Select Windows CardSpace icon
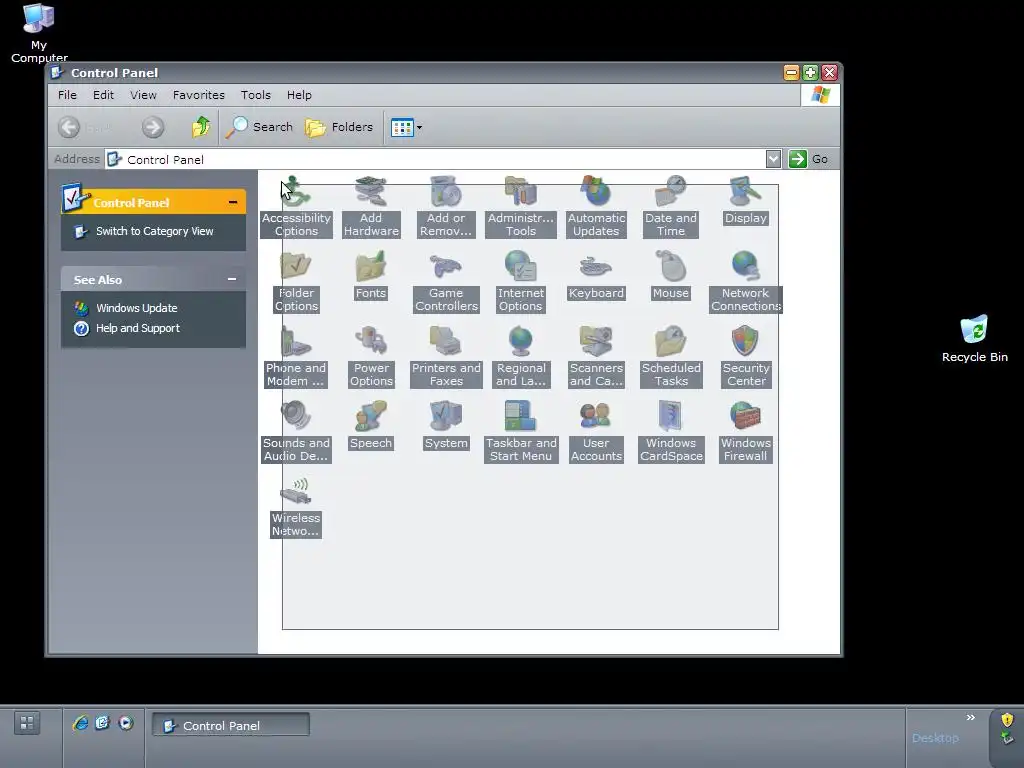This screenshot has height=768, width=1024. [671, 432]
